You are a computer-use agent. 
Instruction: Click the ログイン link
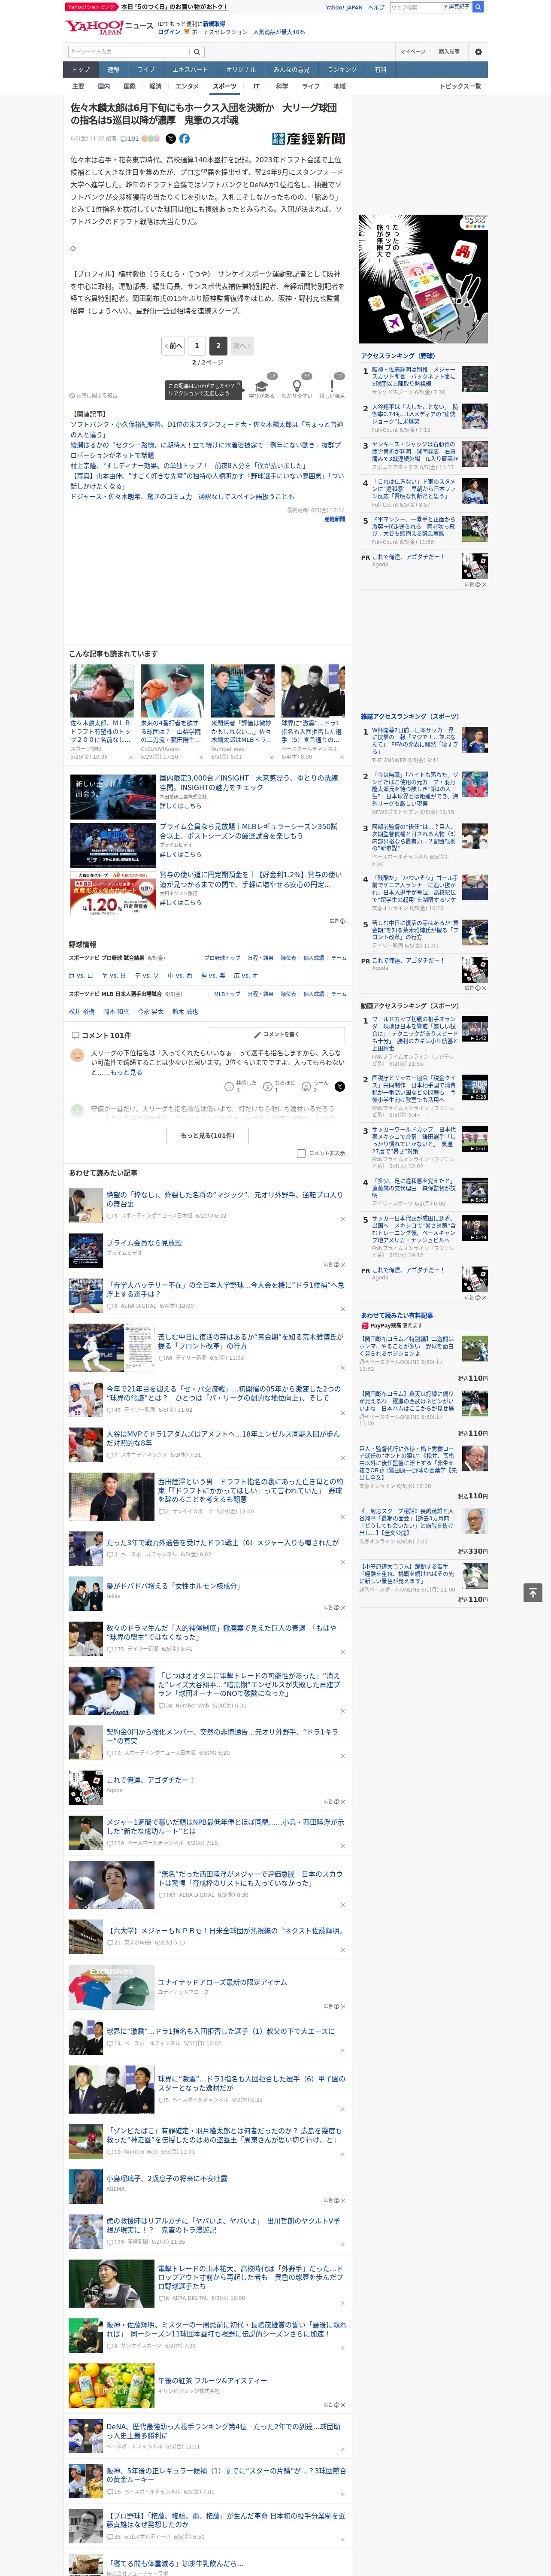click(169, 32)
